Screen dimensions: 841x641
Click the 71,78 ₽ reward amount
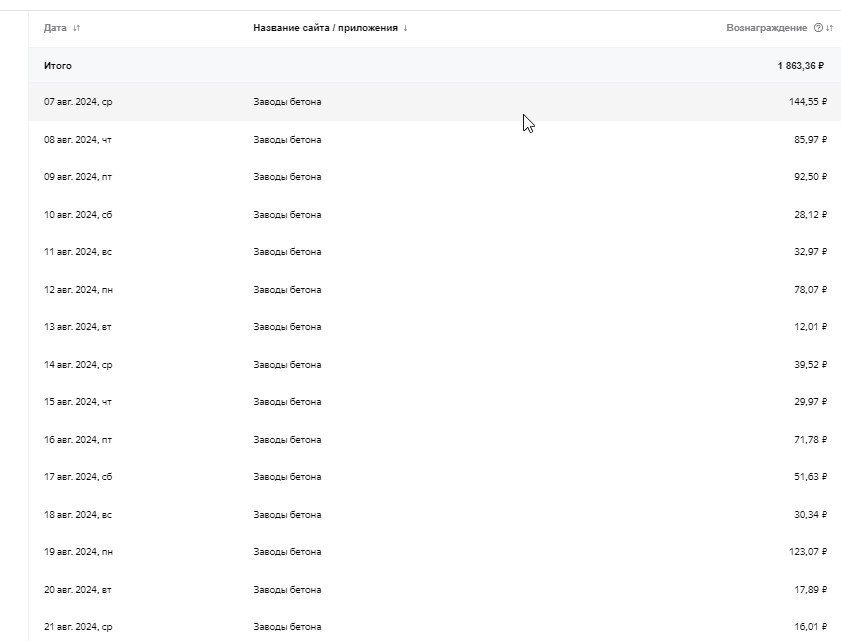pos(810,440)
